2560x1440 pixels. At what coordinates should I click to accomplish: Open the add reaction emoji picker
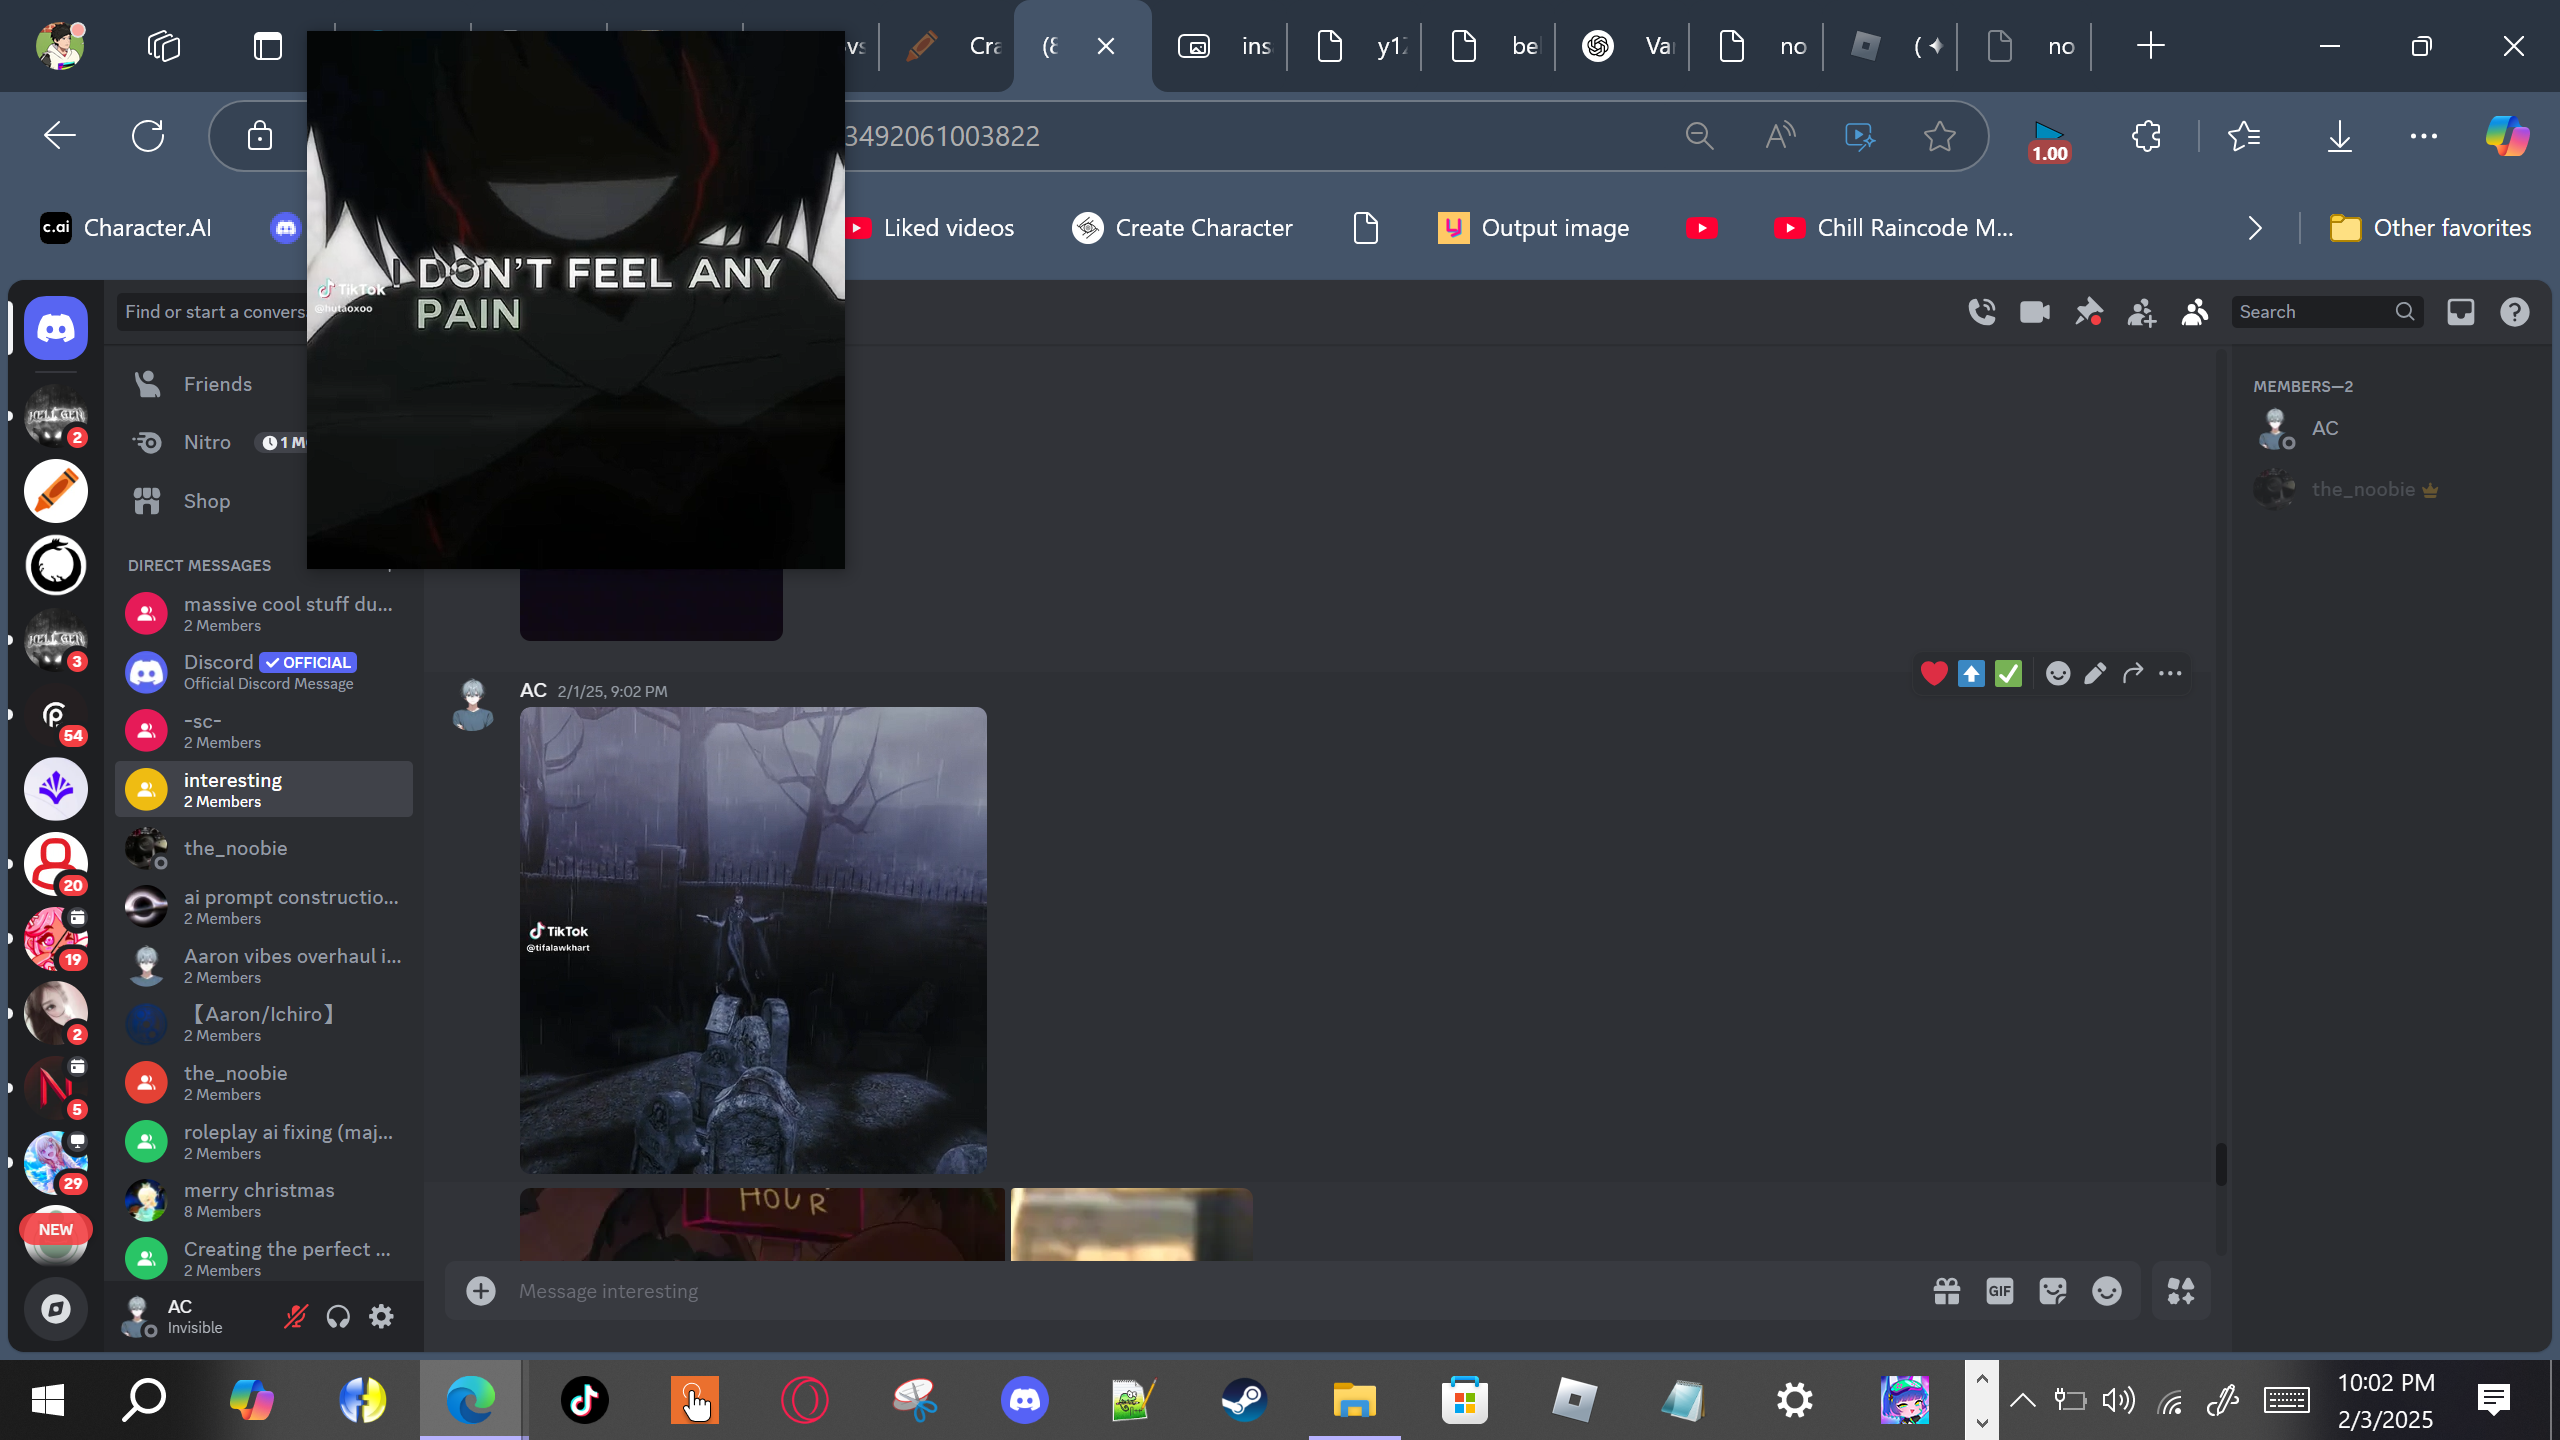click(2058, 673)
